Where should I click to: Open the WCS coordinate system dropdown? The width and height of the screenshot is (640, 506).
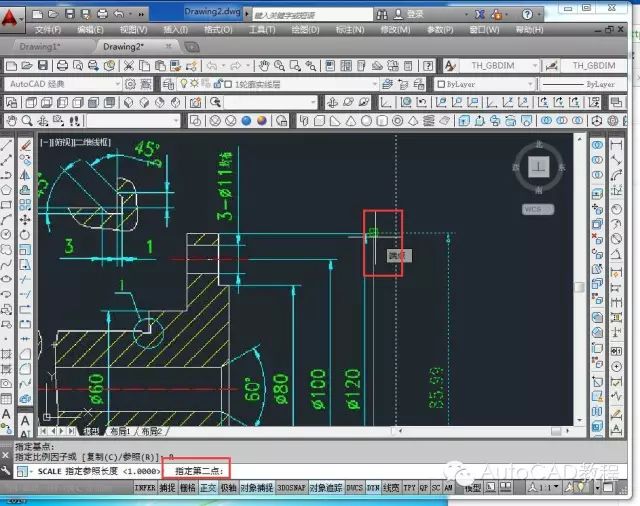(538, 209)
